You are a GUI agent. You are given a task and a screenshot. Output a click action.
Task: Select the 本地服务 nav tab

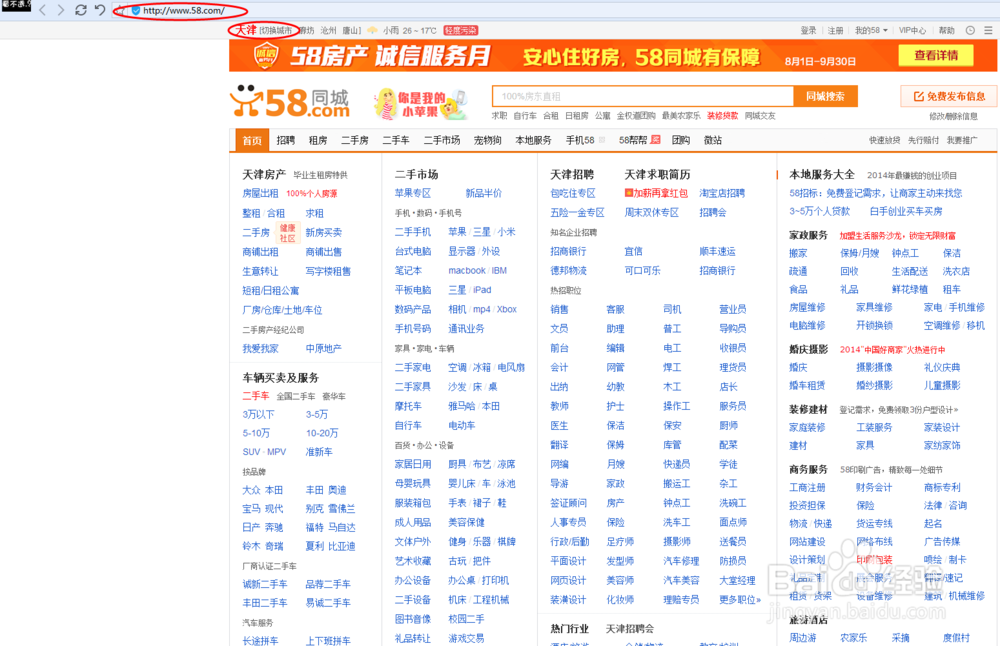click(x=533, y=140)
